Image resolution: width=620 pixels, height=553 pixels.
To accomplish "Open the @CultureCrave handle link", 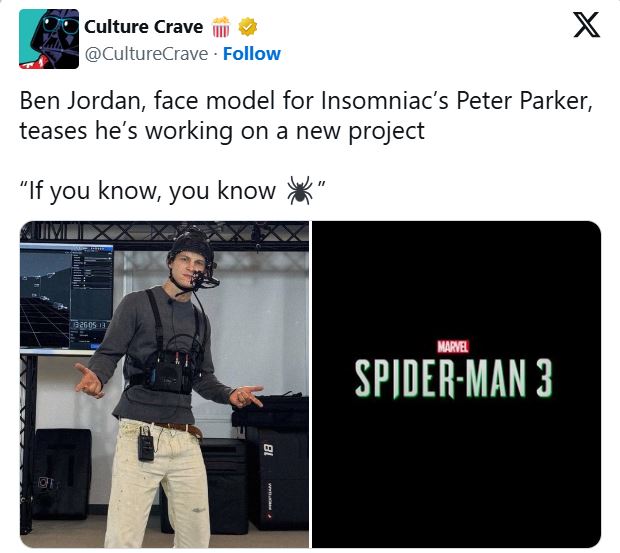I will pyautogui.click(x=146, y=54).
